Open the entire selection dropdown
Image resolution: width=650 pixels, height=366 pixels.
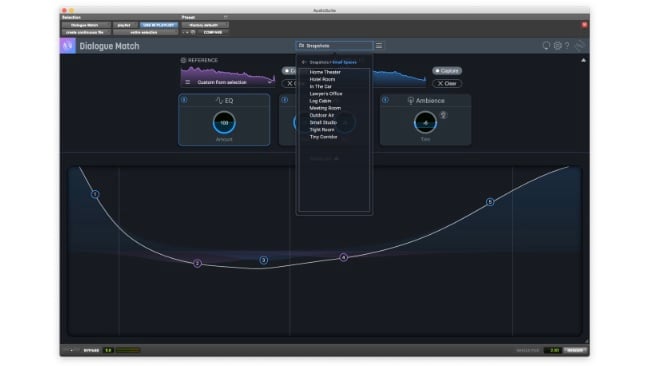[146, 32]
